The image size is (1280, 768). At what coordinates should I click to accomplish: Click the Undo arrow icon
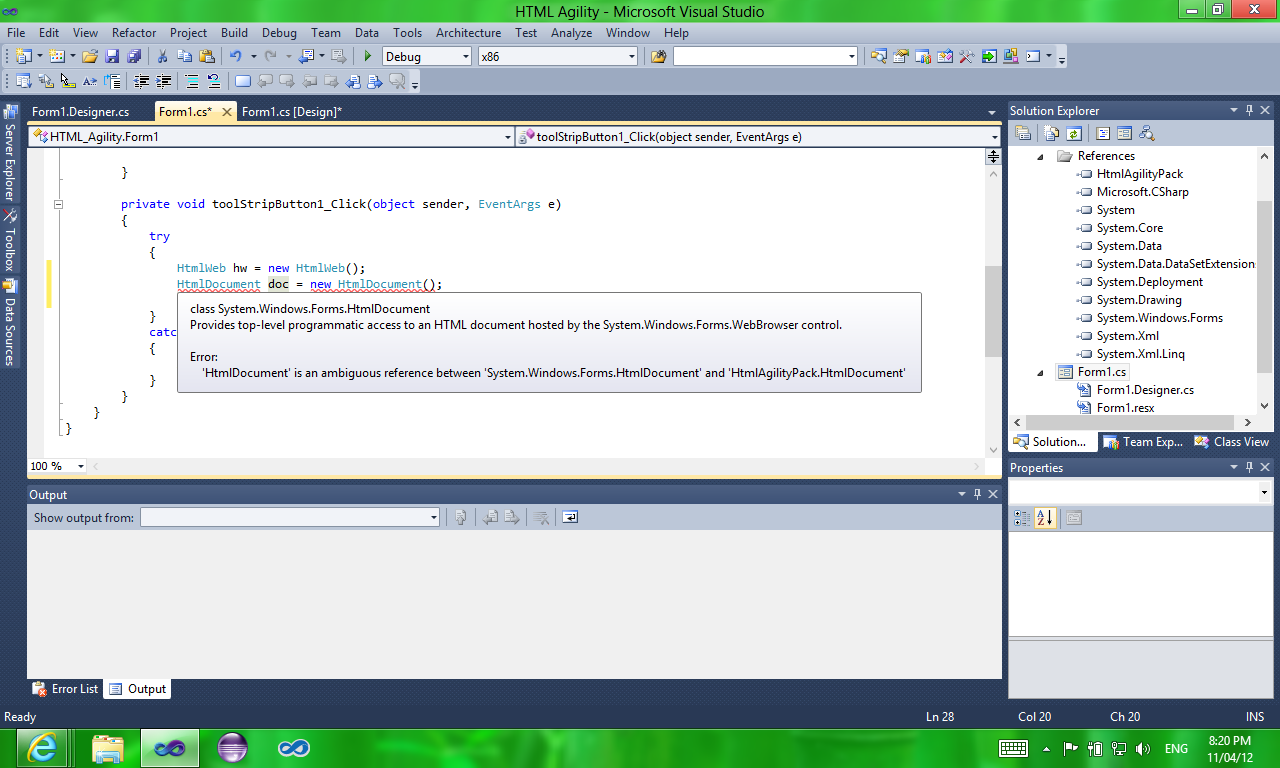click(x=235, y=57)
